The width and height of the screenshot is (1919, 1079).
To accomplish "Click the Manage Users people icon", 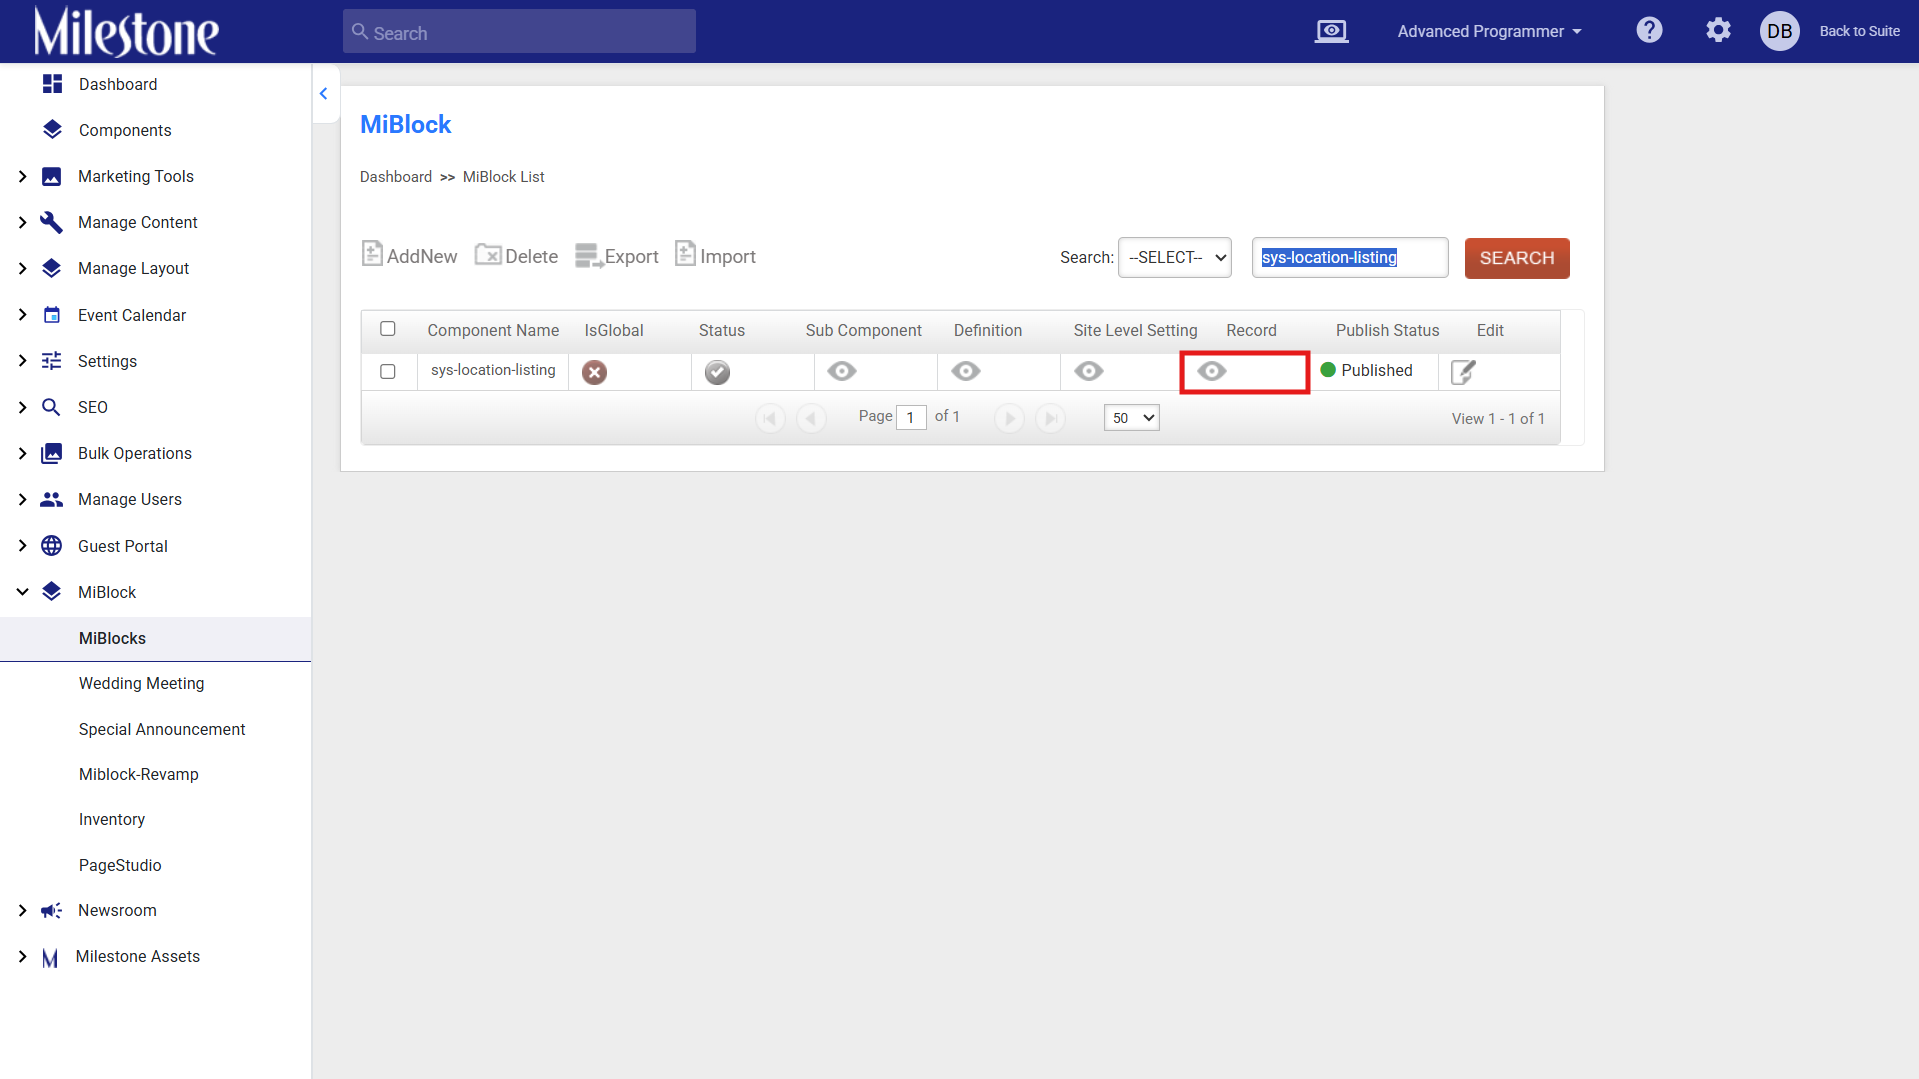I will (x=51, y=499).
